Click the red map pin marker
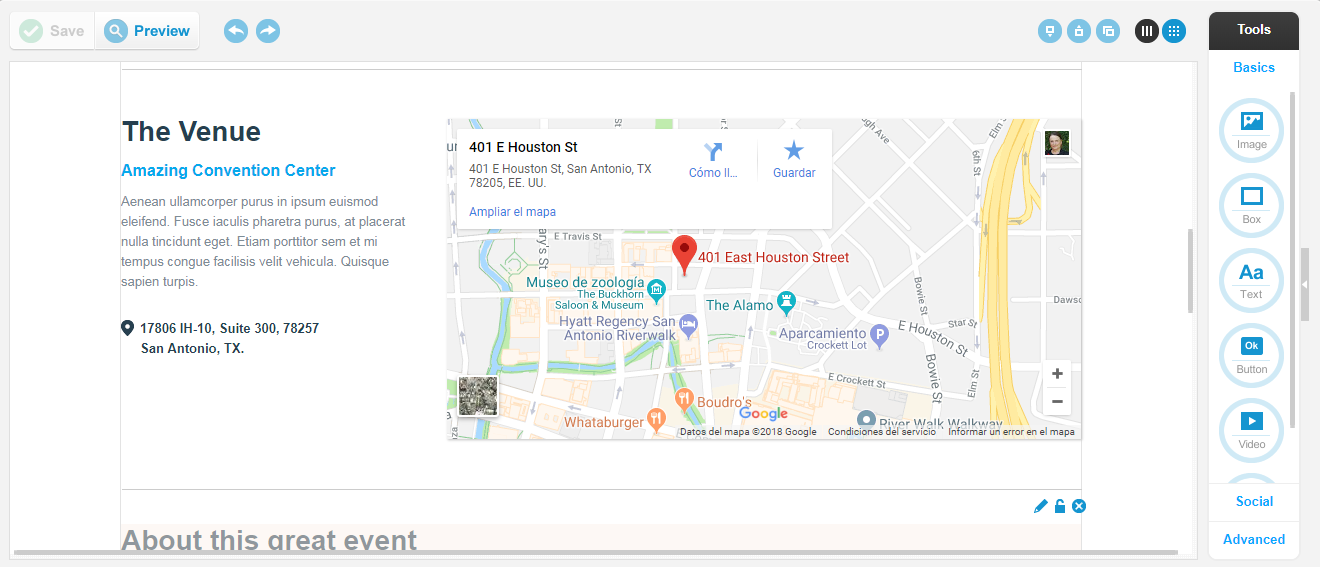This screenshot has width=1320, height=567. pyautogui.click(x=684, y=255)
